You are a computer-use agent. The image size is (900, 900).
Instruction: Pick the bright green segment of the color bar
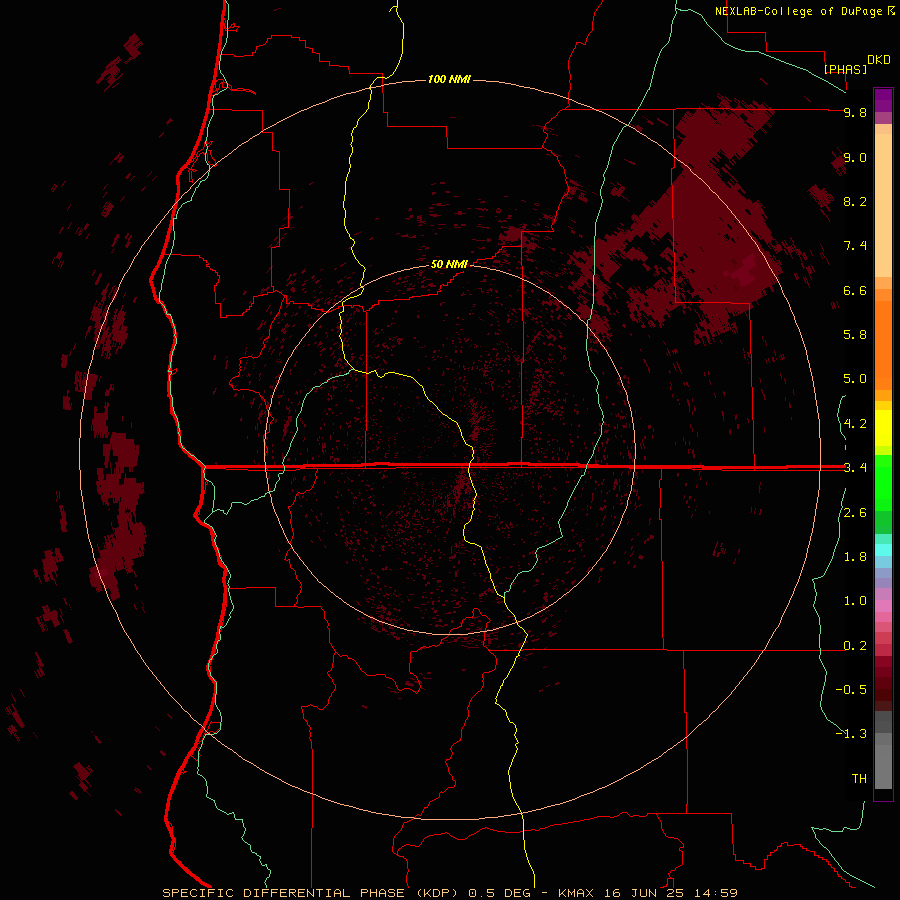(883, 482)
